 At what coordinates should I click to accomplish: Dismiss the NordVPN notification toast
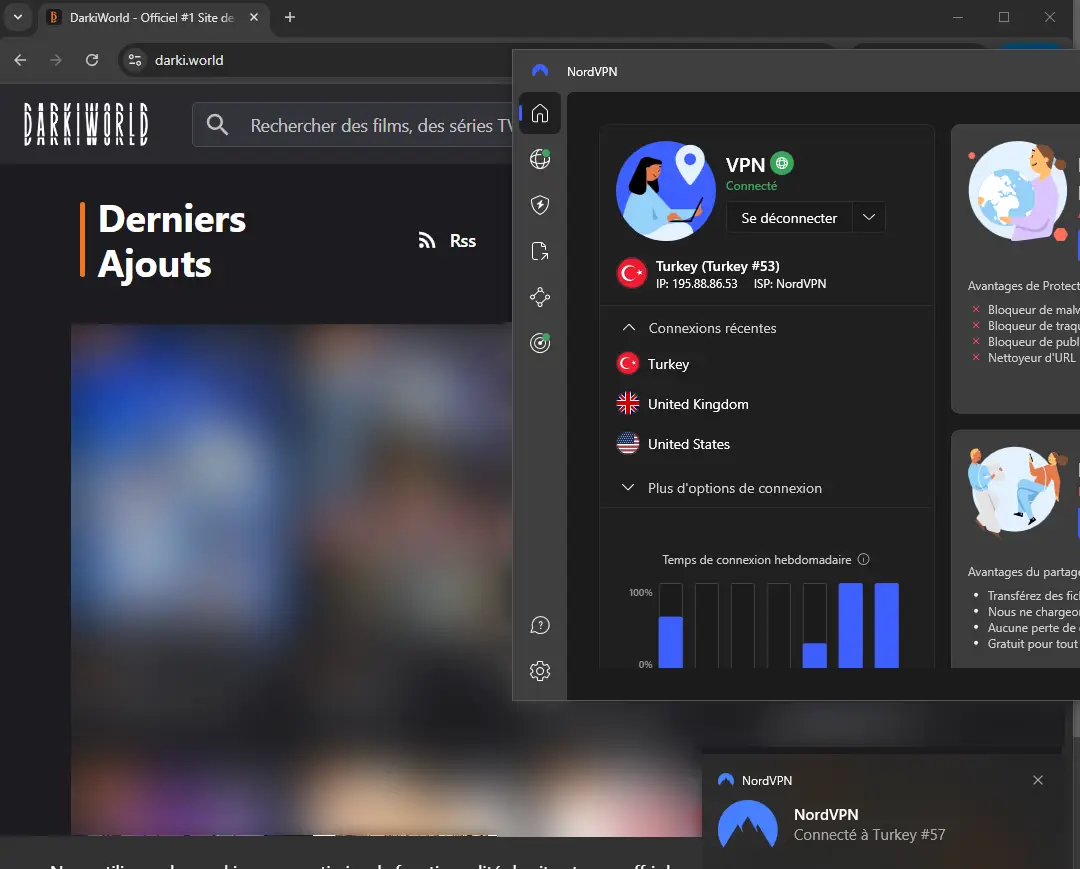[x=1038, y=780]
